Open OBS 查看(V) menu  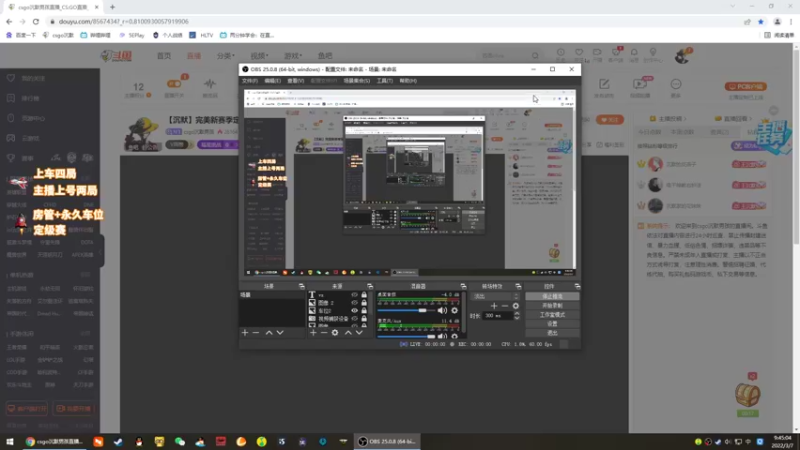point(295,81)
